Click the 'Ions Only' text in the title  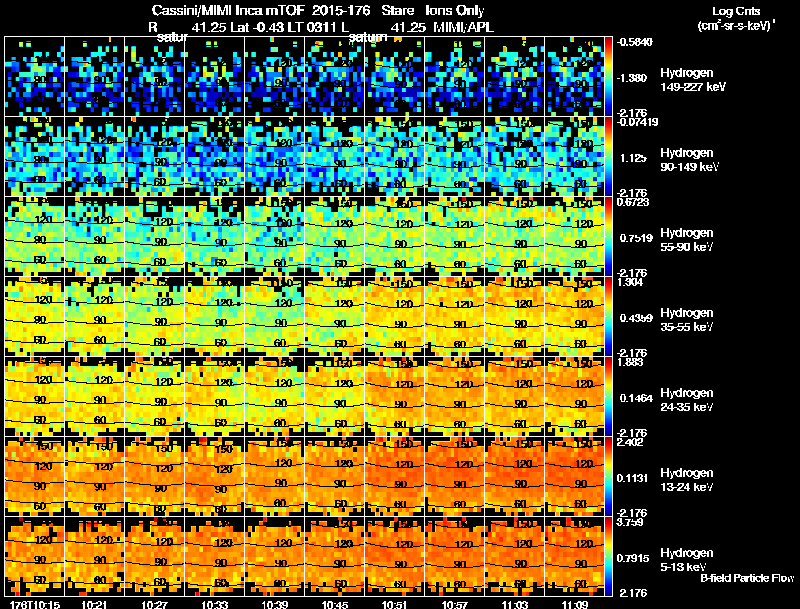(x=455, y=10)
